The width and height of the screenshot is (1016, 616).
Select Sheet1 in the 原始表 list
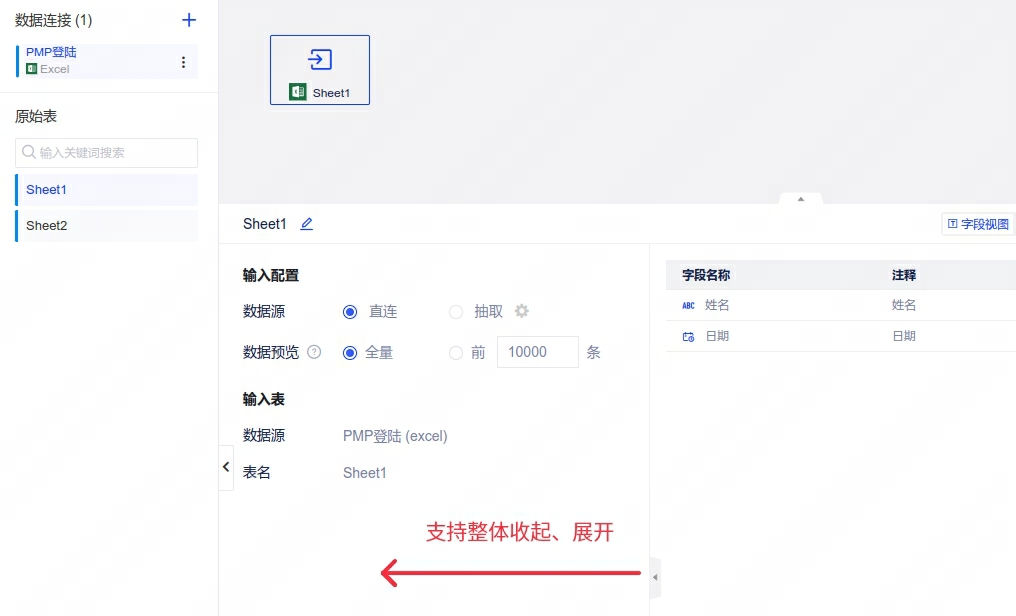(106, 190)
